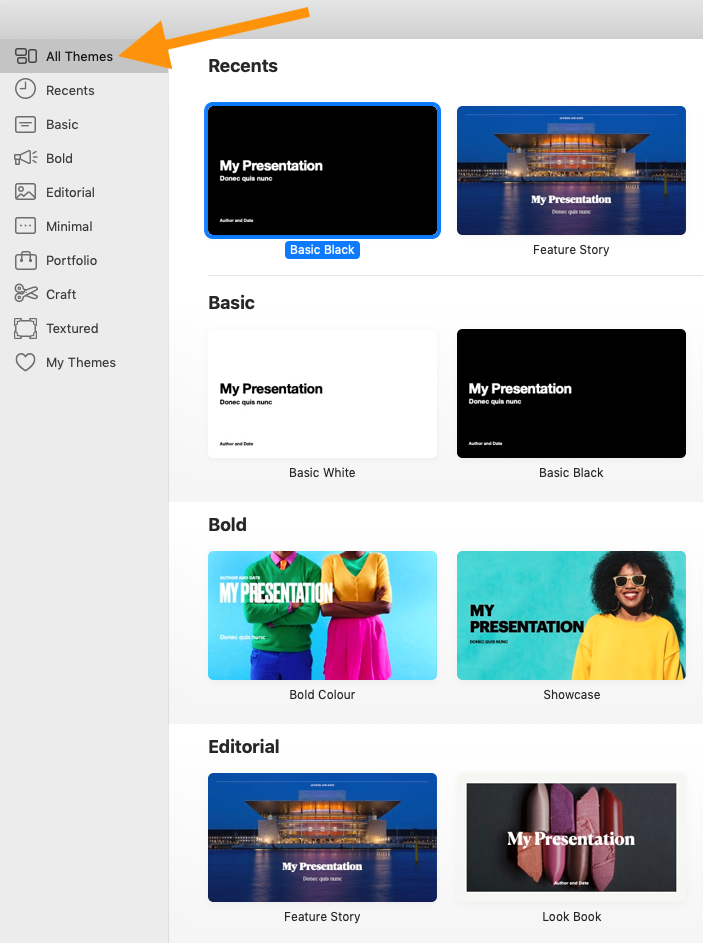
Task: Choose Feature Story thumbnail under Recents
Action: point(571,170)
